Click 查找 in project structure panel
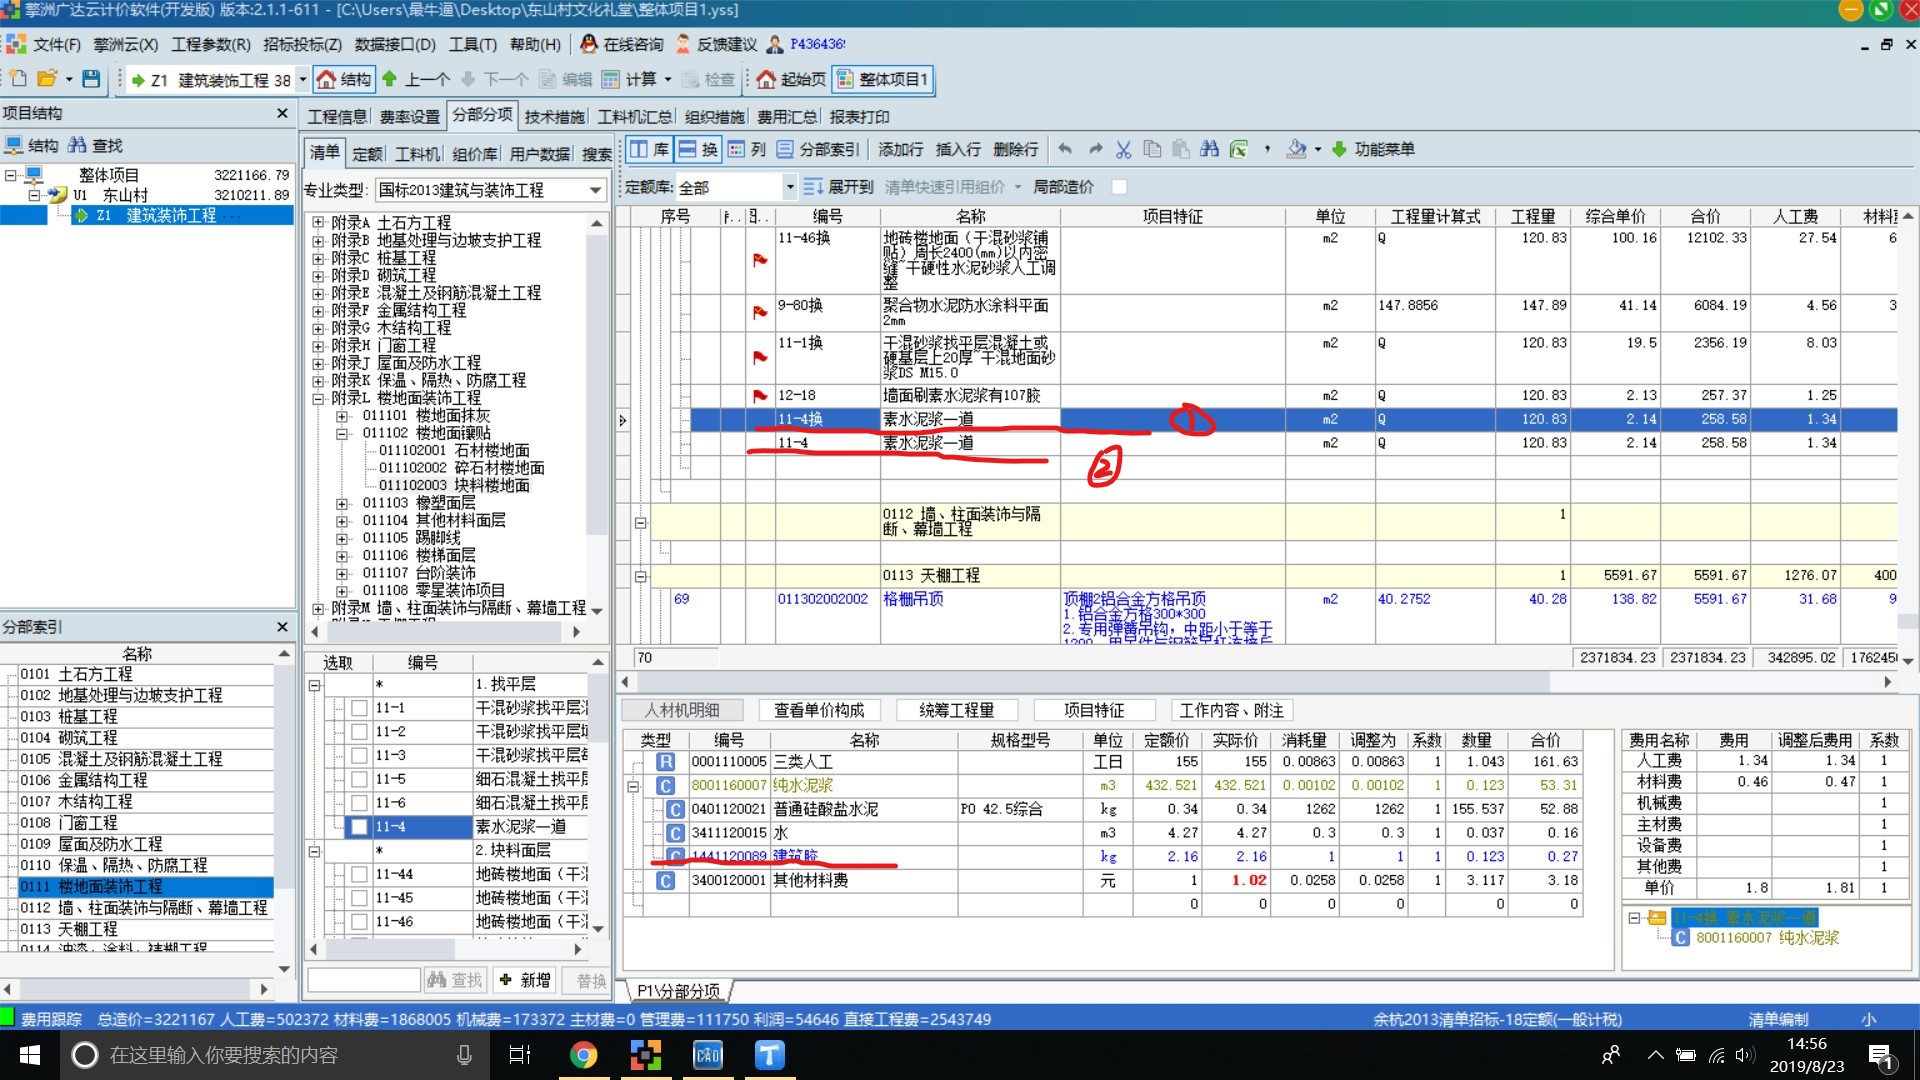Image resolution: width=1920 pixels, height=1080 pixels. [95, 146]
